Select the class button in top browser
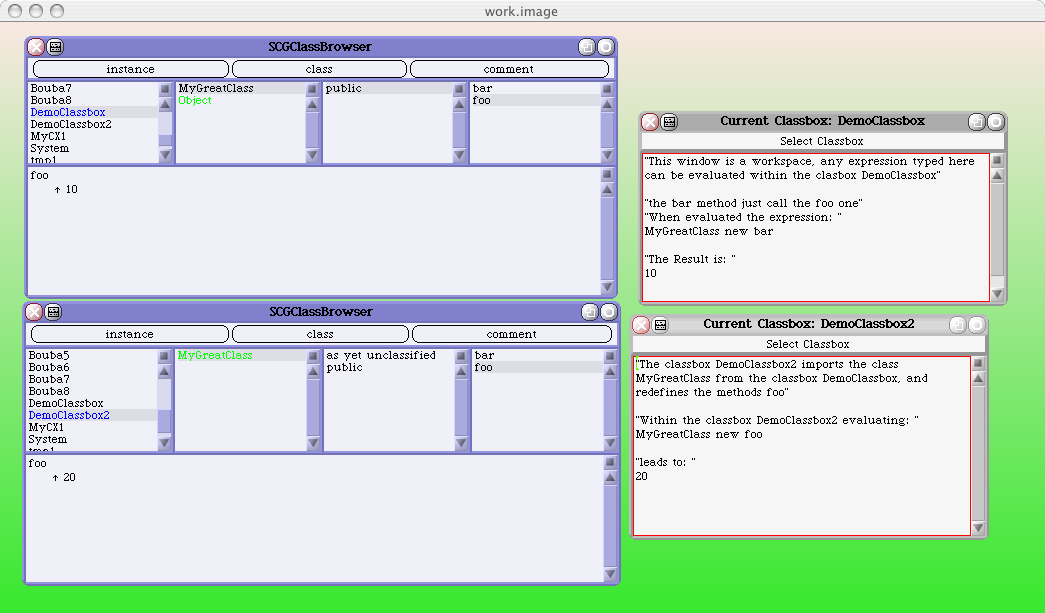Viewport: 1045px width, 613px height. [319, 69]
